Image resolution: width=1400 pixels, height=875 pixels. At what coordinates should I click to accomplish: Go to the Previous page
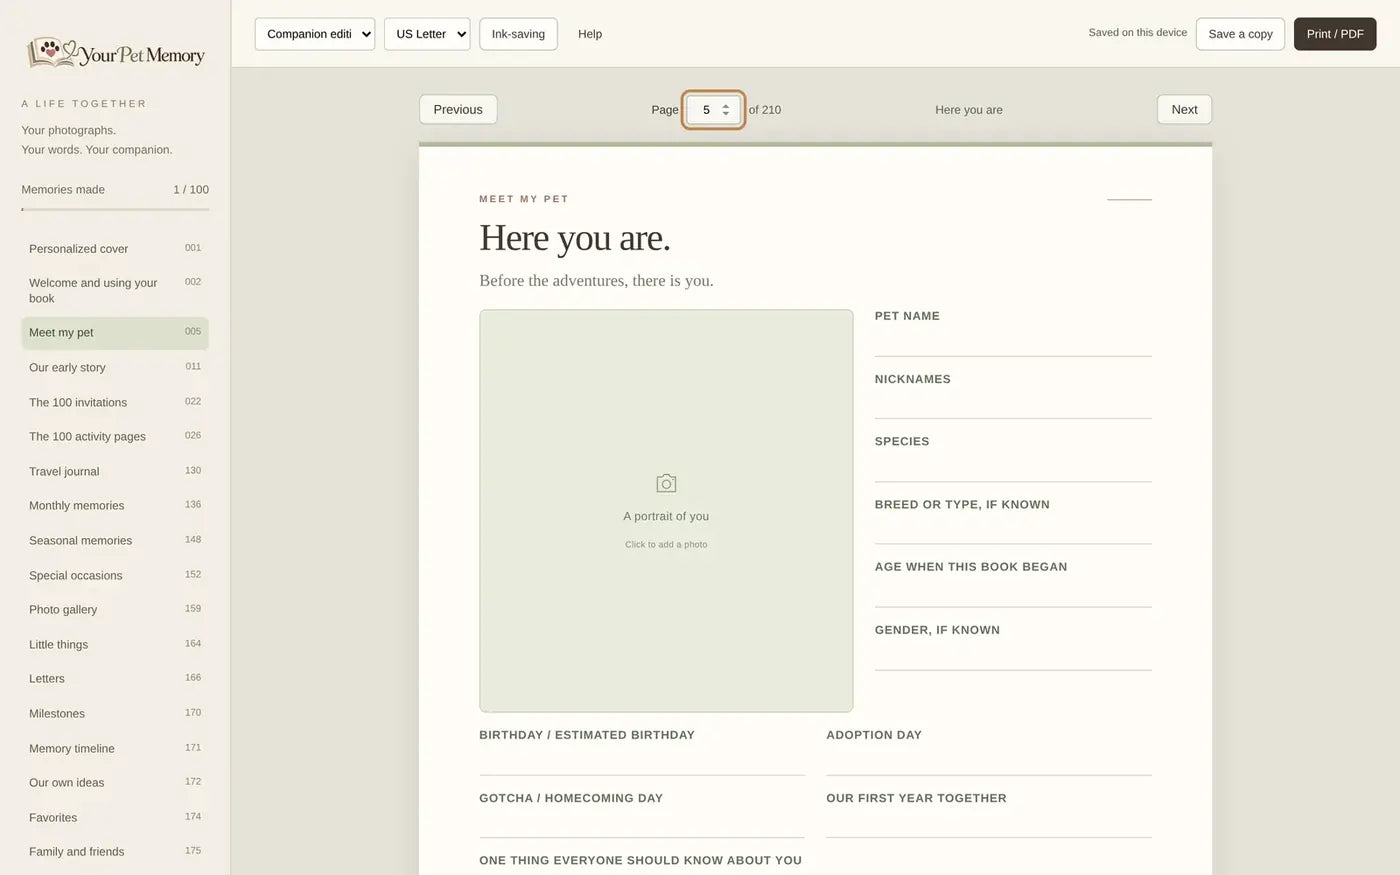tap(458, 110)
